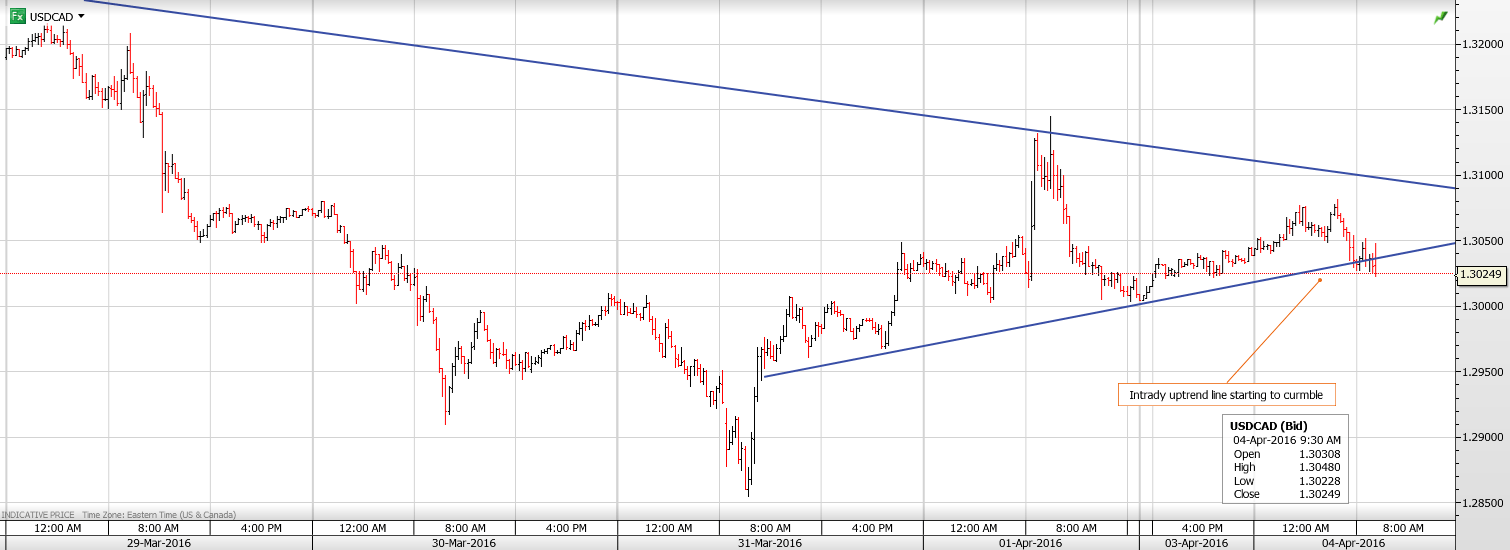Select the 31-Mar-2016 date segment
This screenshot has width=1510, height=550.
coord(770,543)
